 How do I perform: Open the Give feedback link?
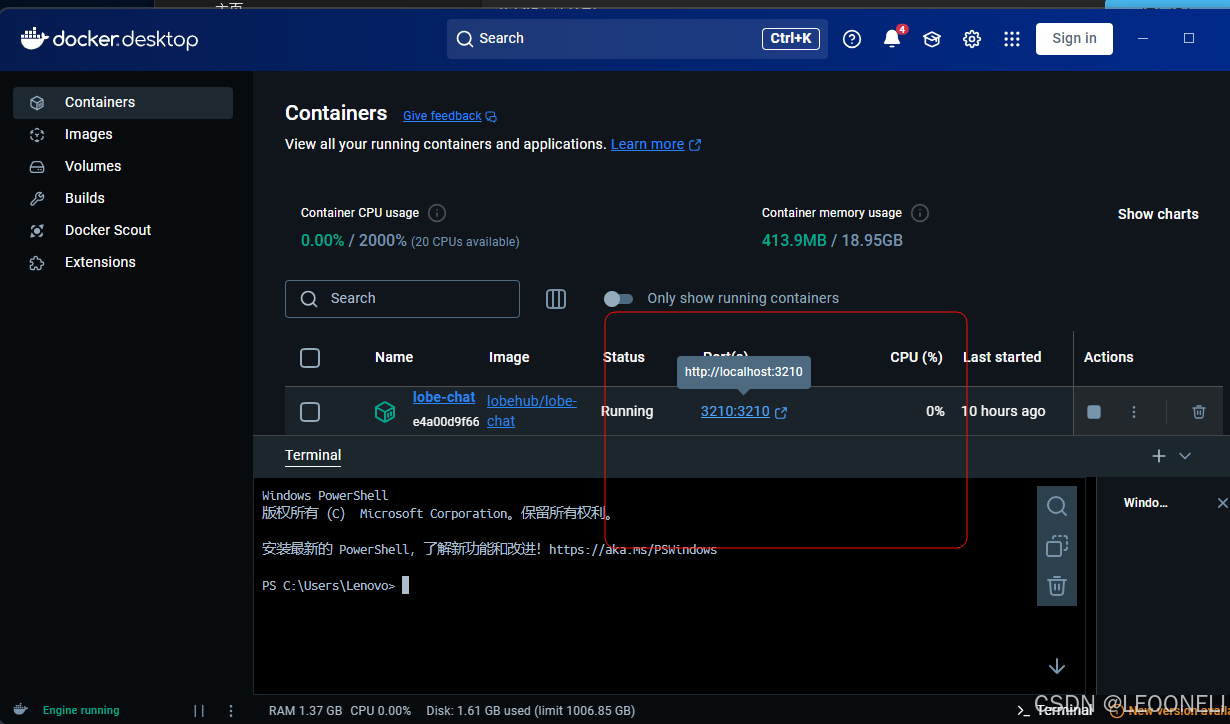coord(450,116)
